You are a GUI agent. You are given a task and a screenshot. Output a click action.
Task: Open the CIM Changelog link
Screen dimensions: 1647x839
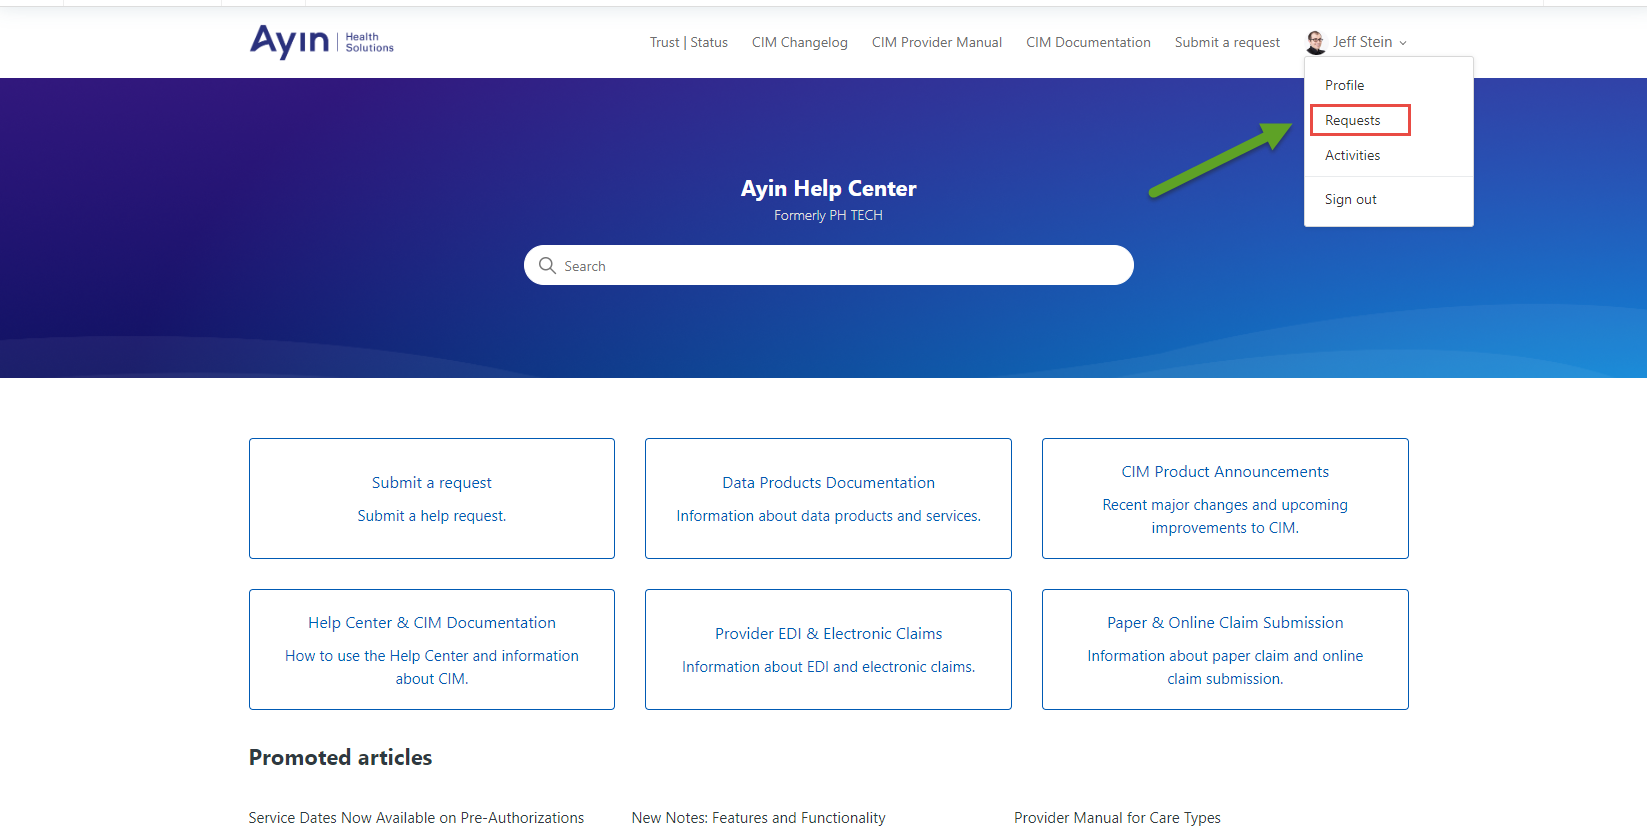pyautogui.click(x=800, y=42)
